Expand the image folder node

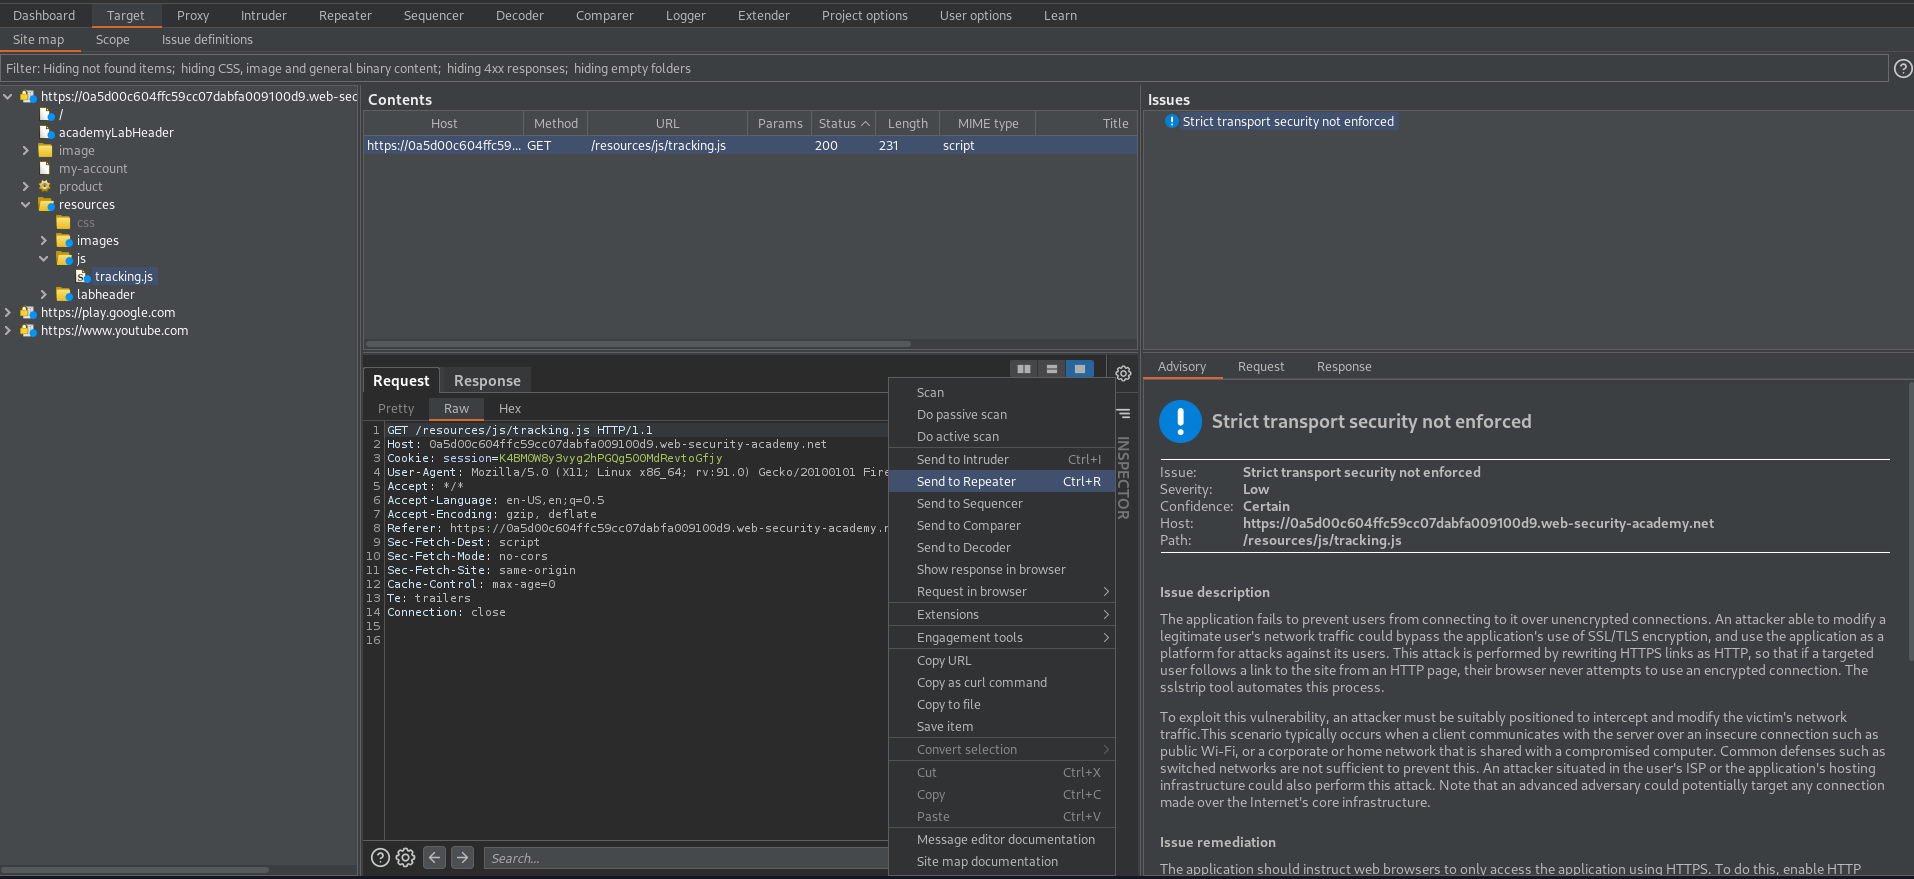pos(26,150)
